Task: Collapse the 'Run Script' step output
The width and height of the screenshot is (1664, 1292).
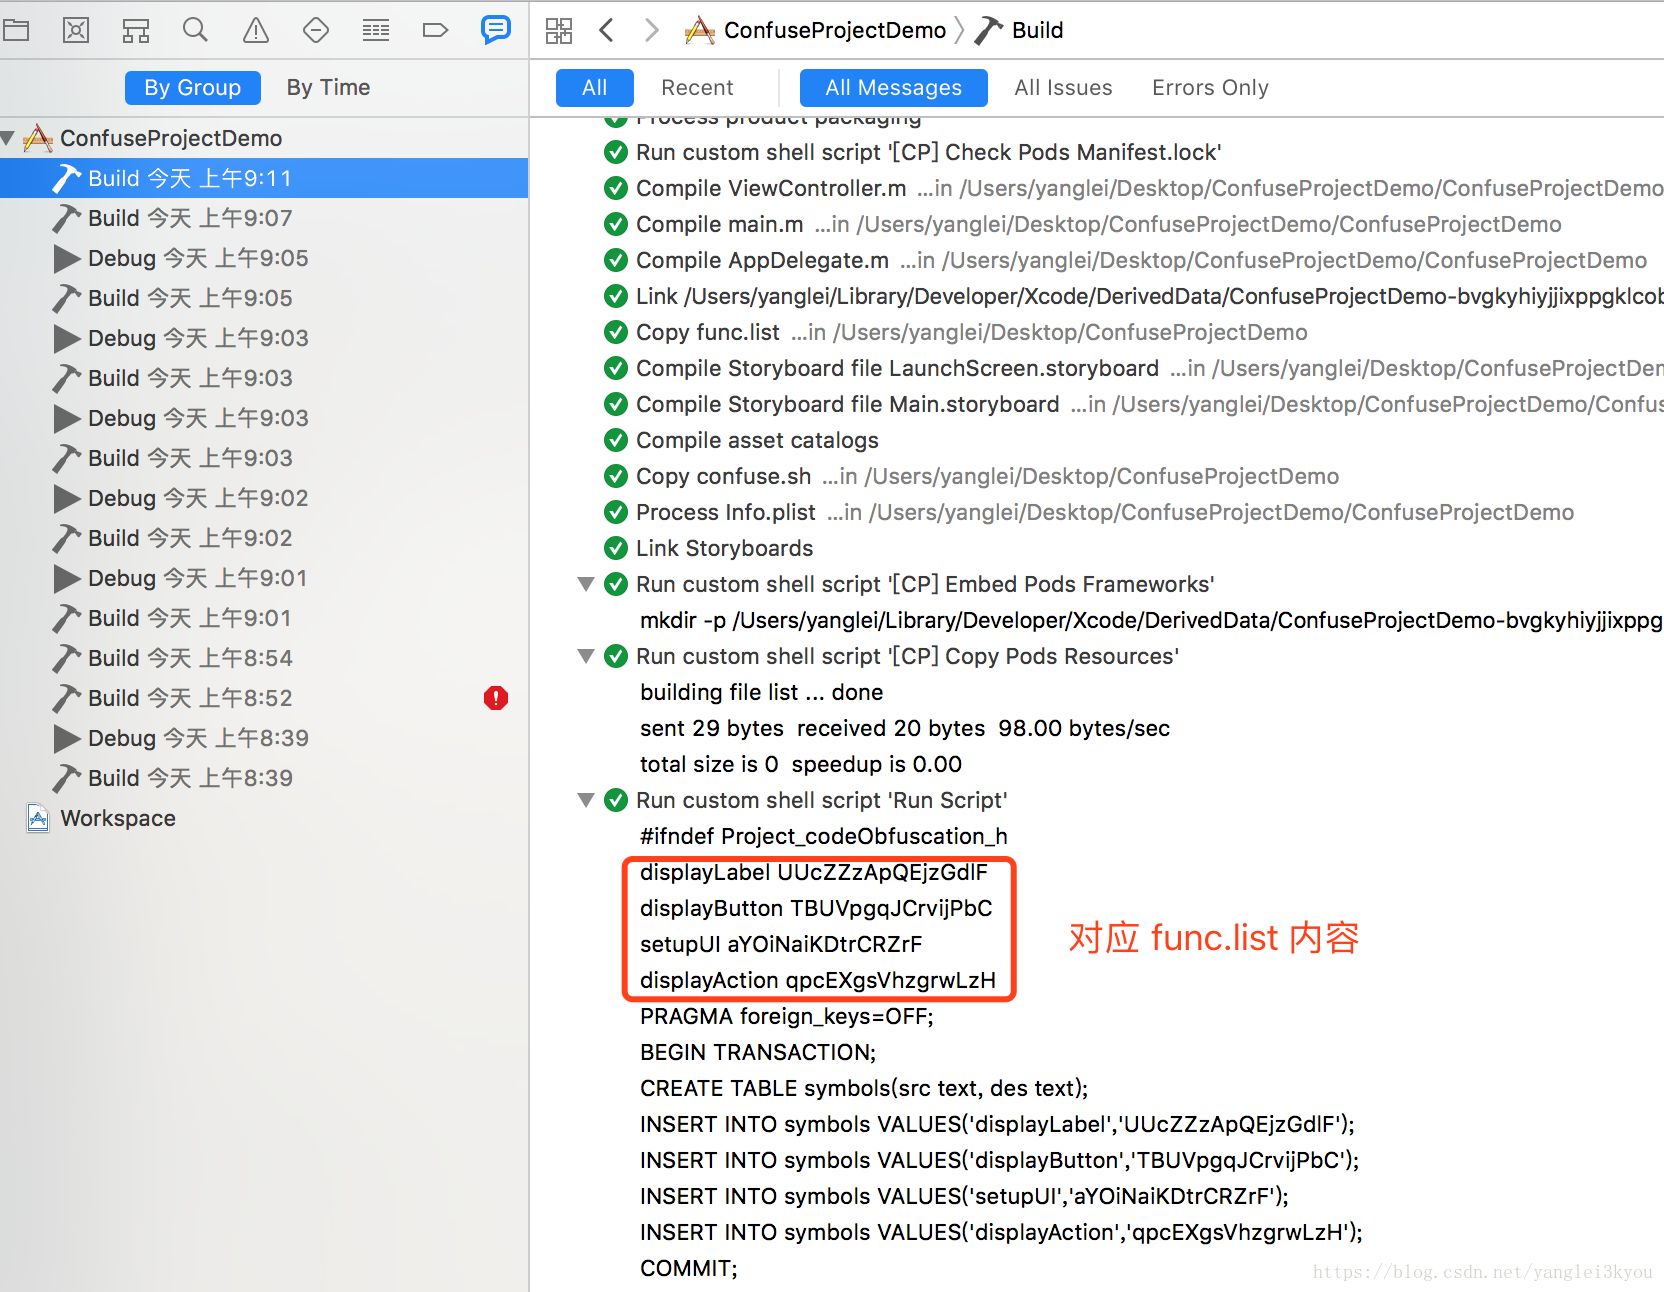Action: [586, 800]
